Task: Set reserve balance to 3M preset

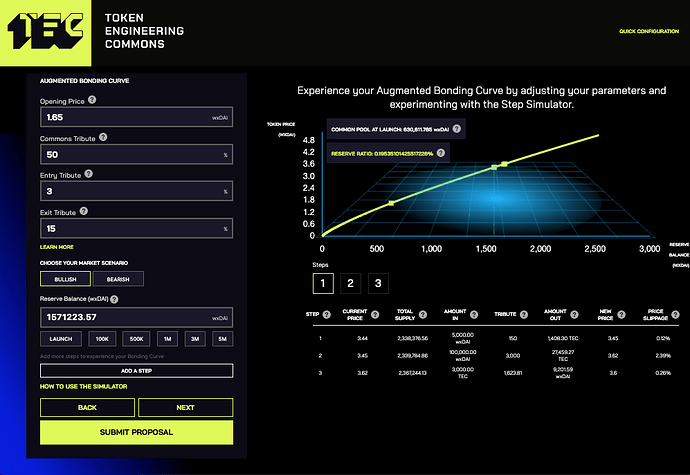Action: pos(195,339)
